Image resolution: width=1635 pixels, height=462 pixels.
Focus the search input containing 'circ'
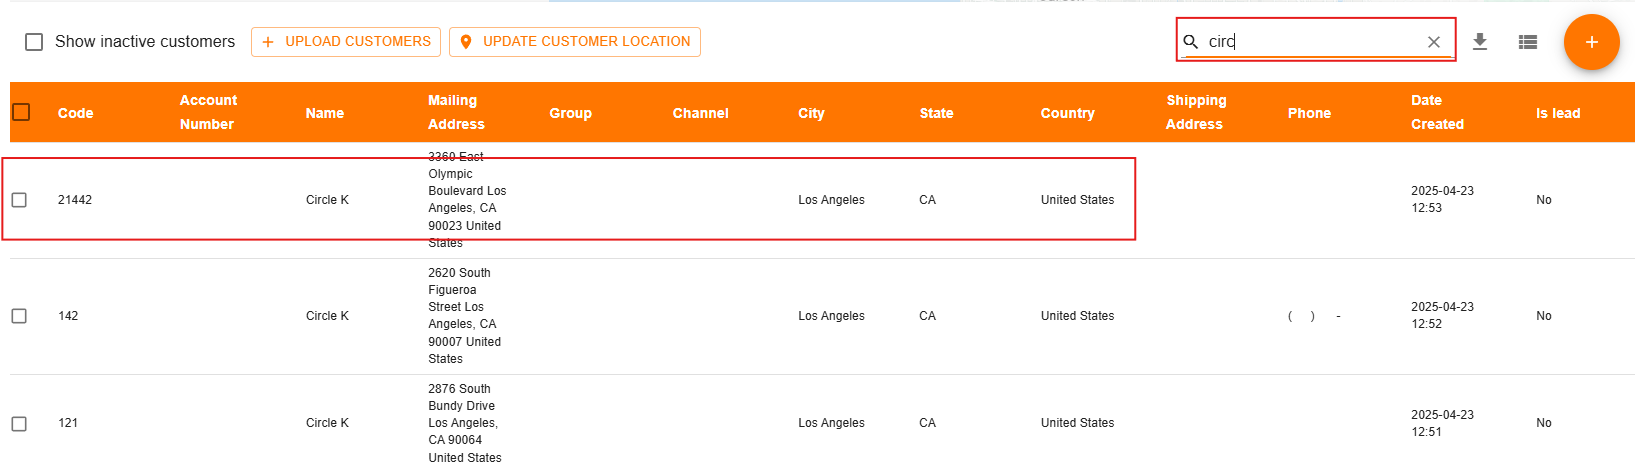click(x=1312, y=42)
